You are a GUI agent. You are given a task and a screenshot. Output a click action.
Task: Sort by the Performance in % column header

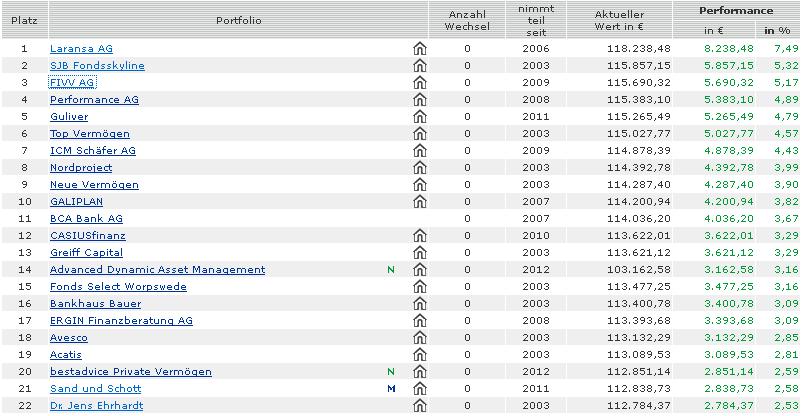[x=777, y=31]
